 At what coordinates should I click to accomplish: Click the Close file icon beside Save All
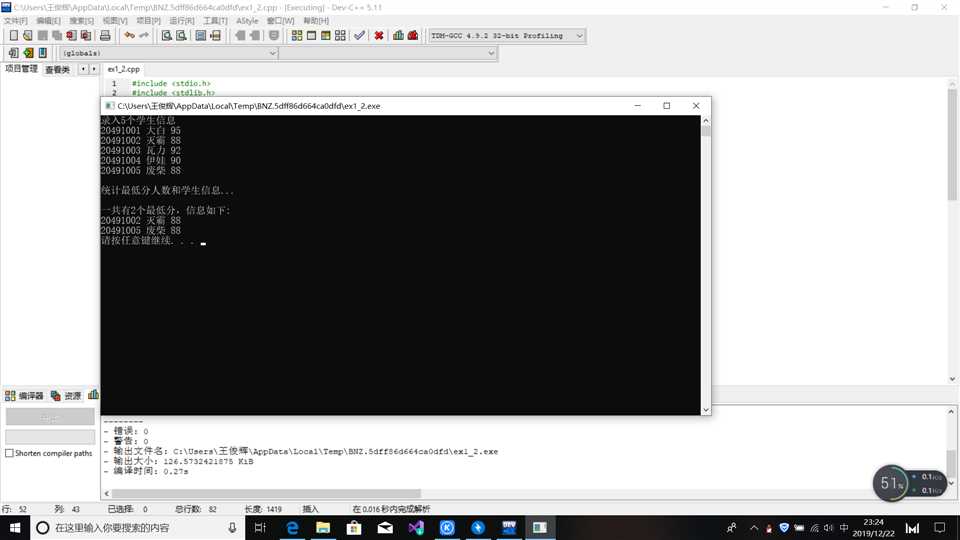click(72, 36)
